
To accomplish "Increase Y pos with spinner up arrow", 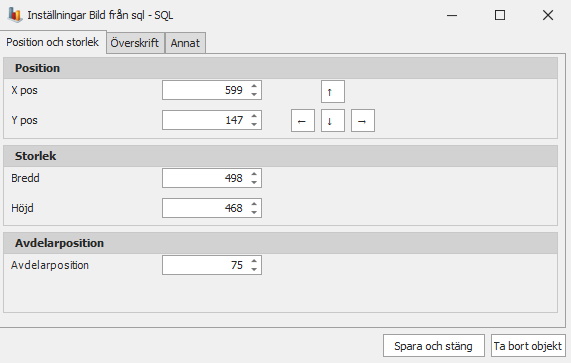I will 254,116.
